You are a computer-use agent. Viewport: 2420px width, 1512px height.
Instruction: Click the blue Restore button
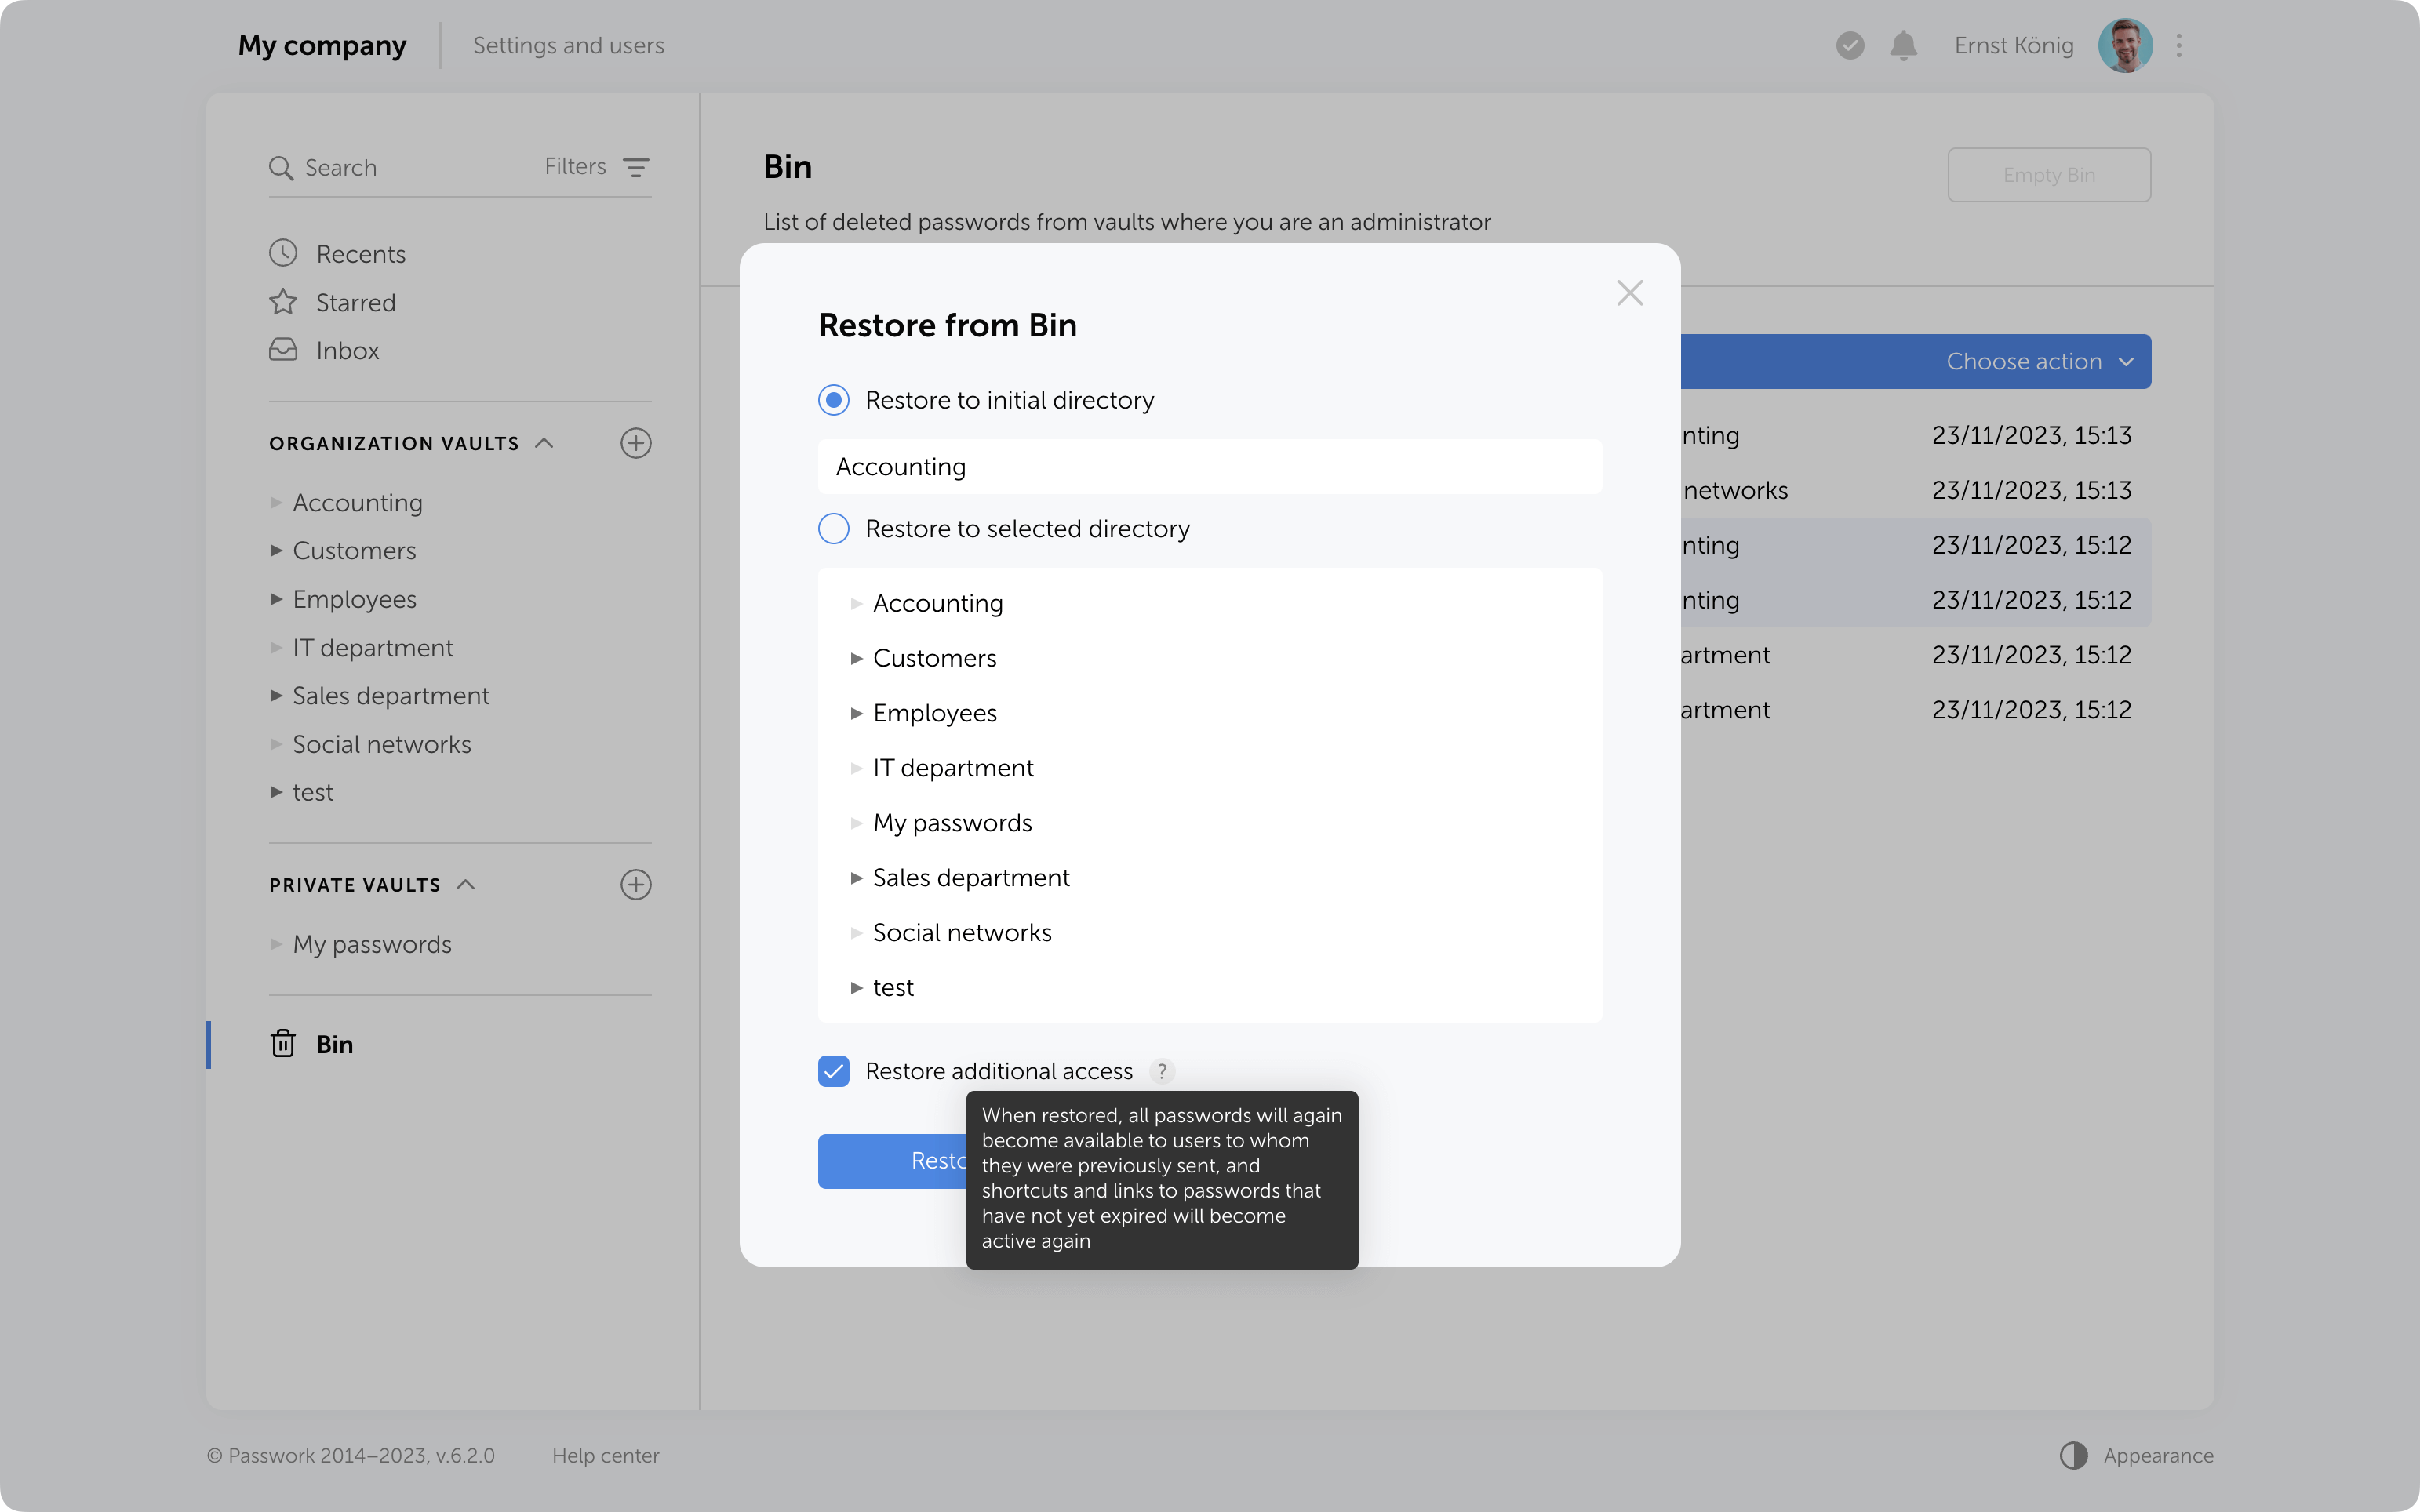click(890, 1161)
